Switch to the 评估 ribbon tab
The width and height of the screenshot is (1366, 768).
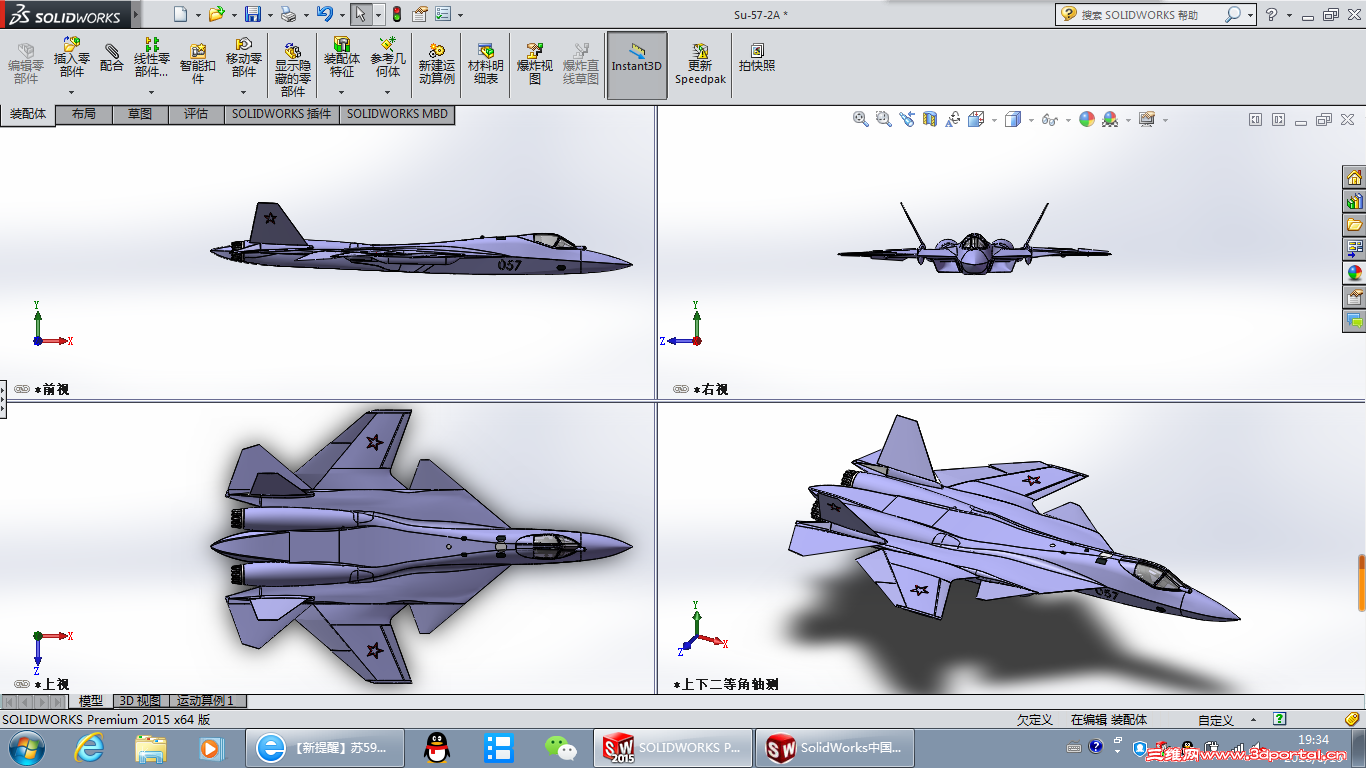tap(196, 114)
